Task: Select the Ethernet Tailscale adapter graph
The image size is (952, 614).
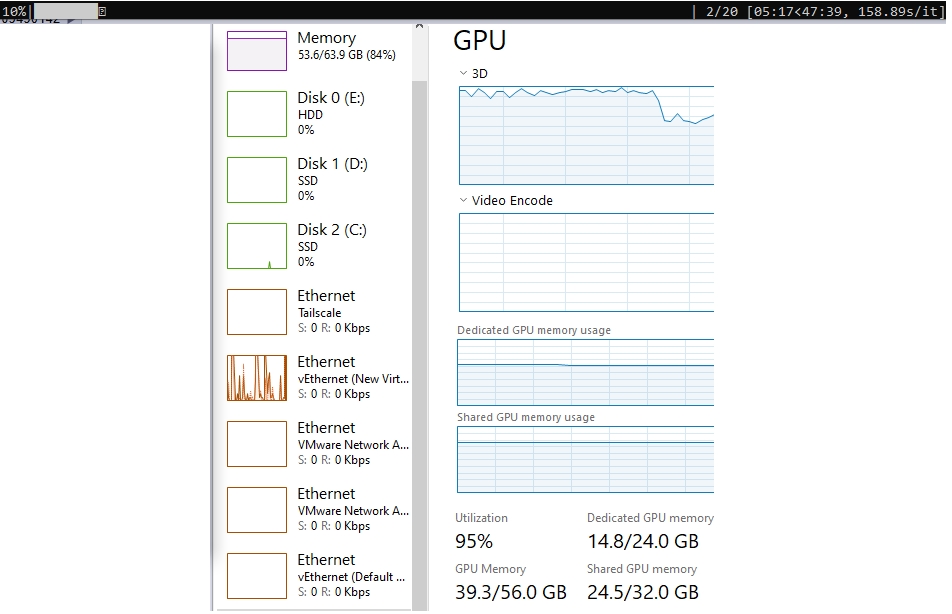Action: [257, 312]
